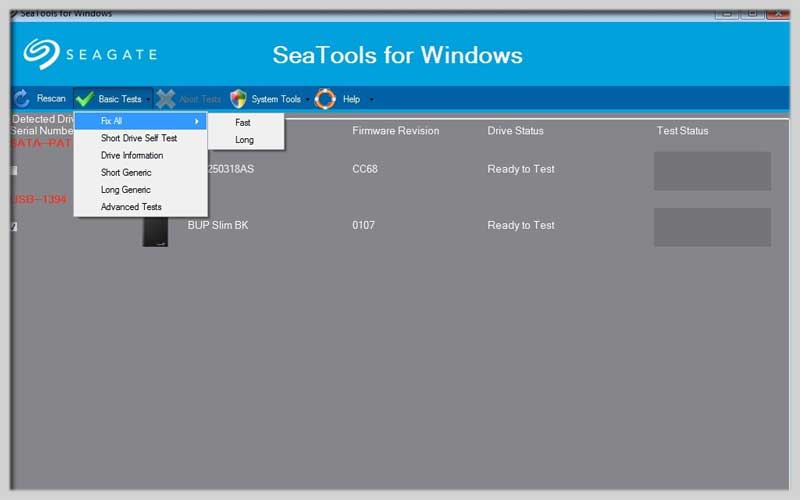Click the Test Status column header

(682, 131)
